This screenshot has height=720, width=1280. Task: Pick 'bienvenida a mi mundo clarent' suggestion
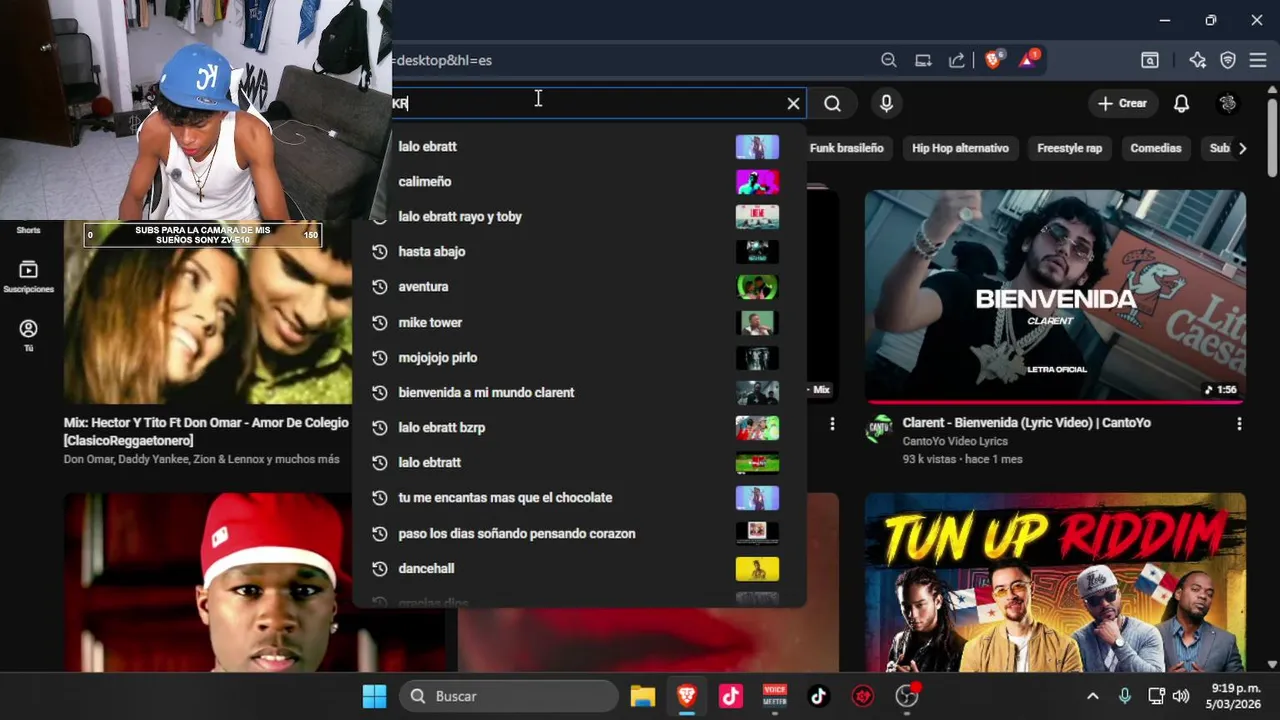580,392
